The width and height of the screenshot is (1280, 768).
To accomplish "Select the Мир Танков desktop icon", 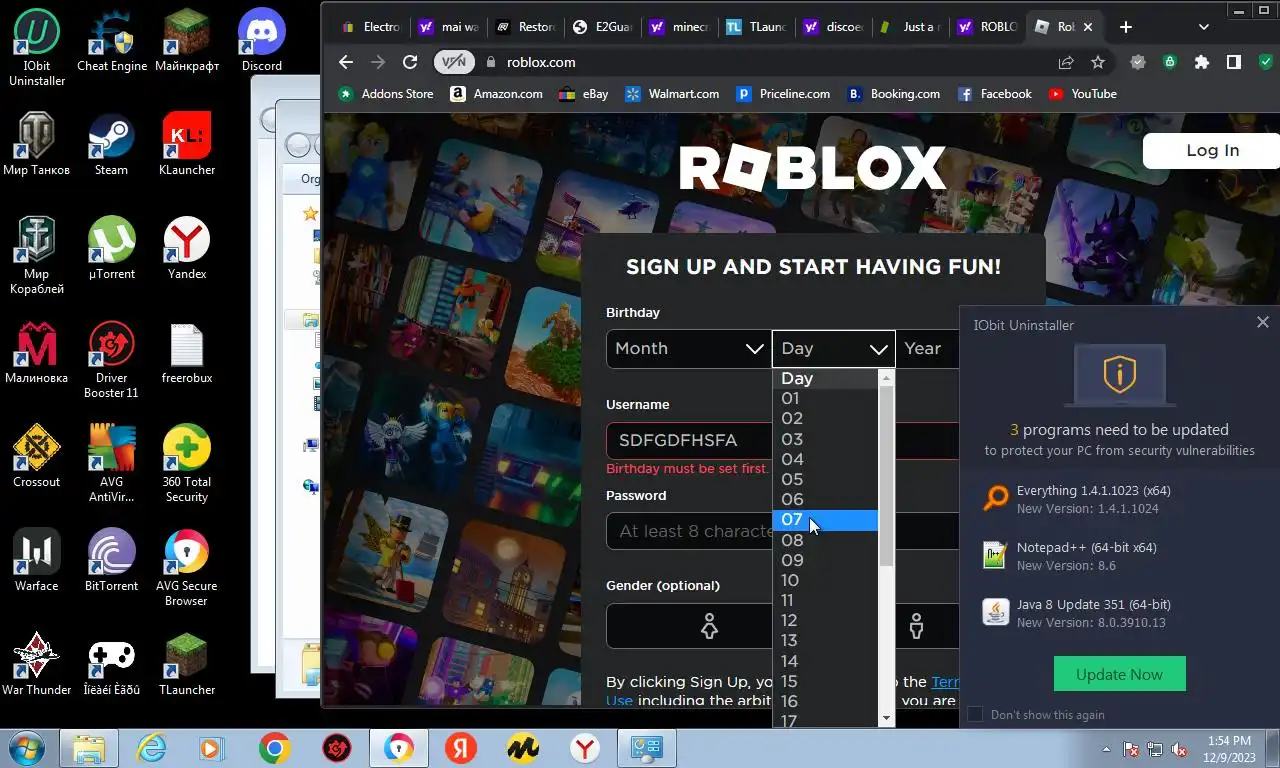I will (x=37, y=145).
